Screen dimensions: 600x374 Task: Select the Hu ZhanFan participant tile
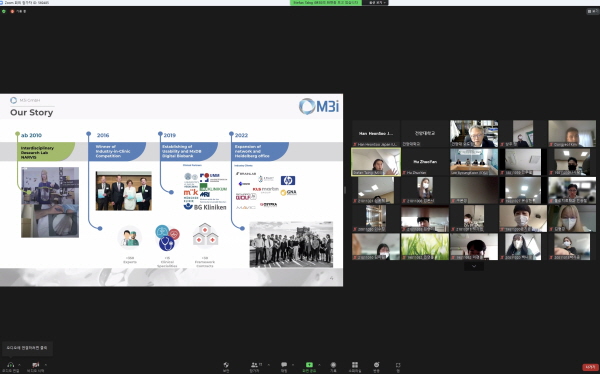425,162
